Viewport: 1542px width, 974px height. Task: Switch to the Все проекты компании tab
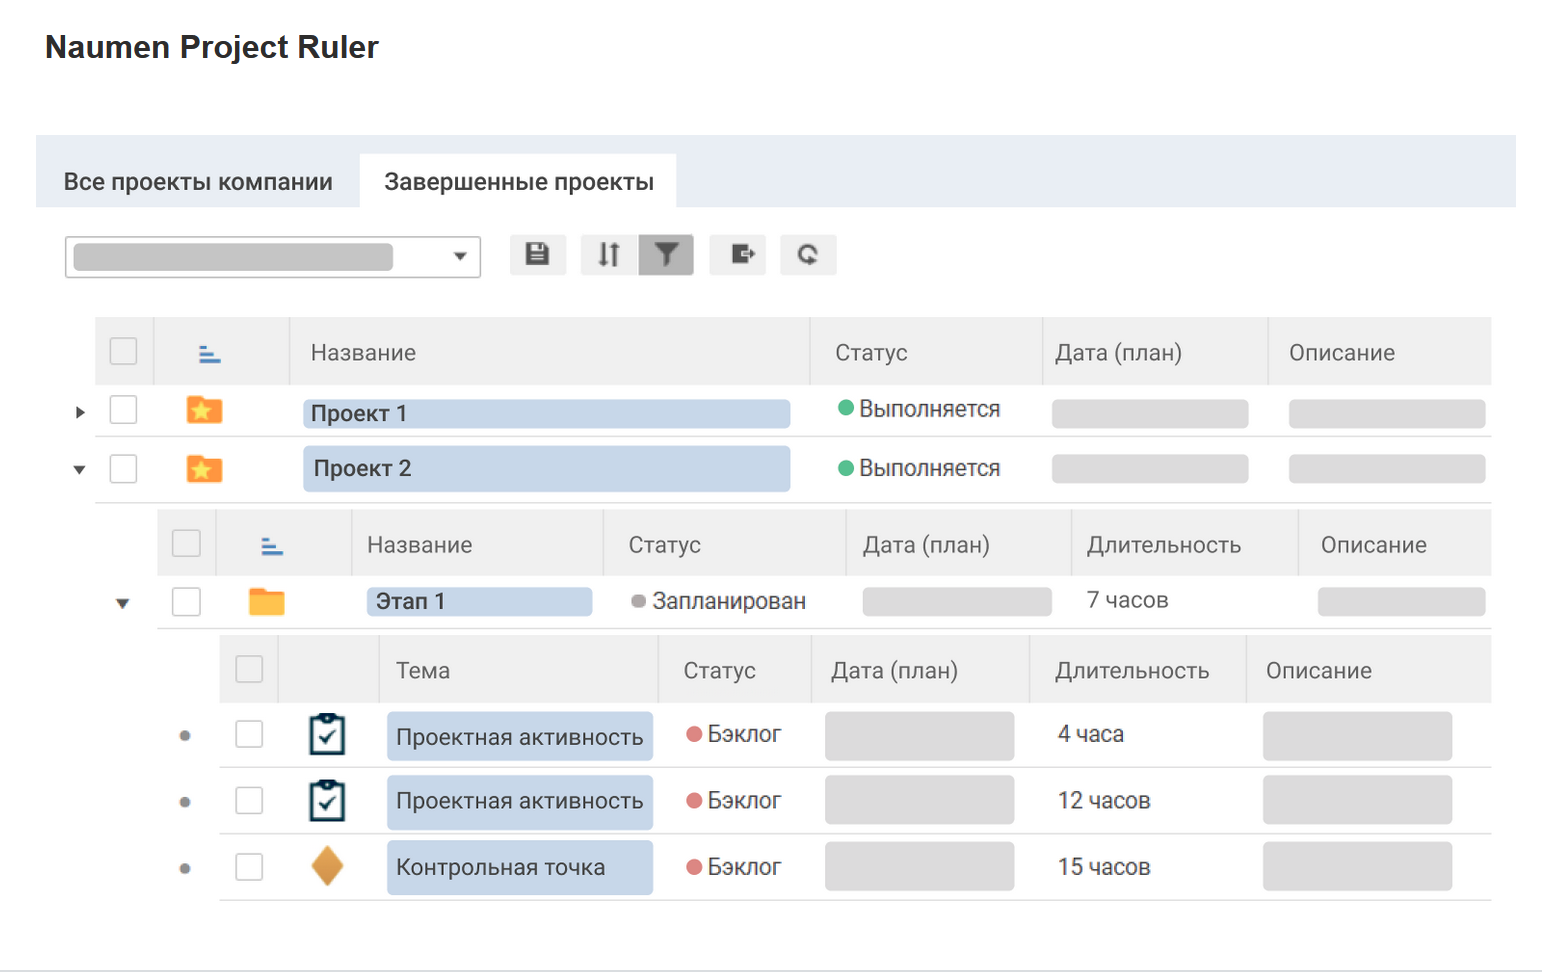[x=198, y=181]
